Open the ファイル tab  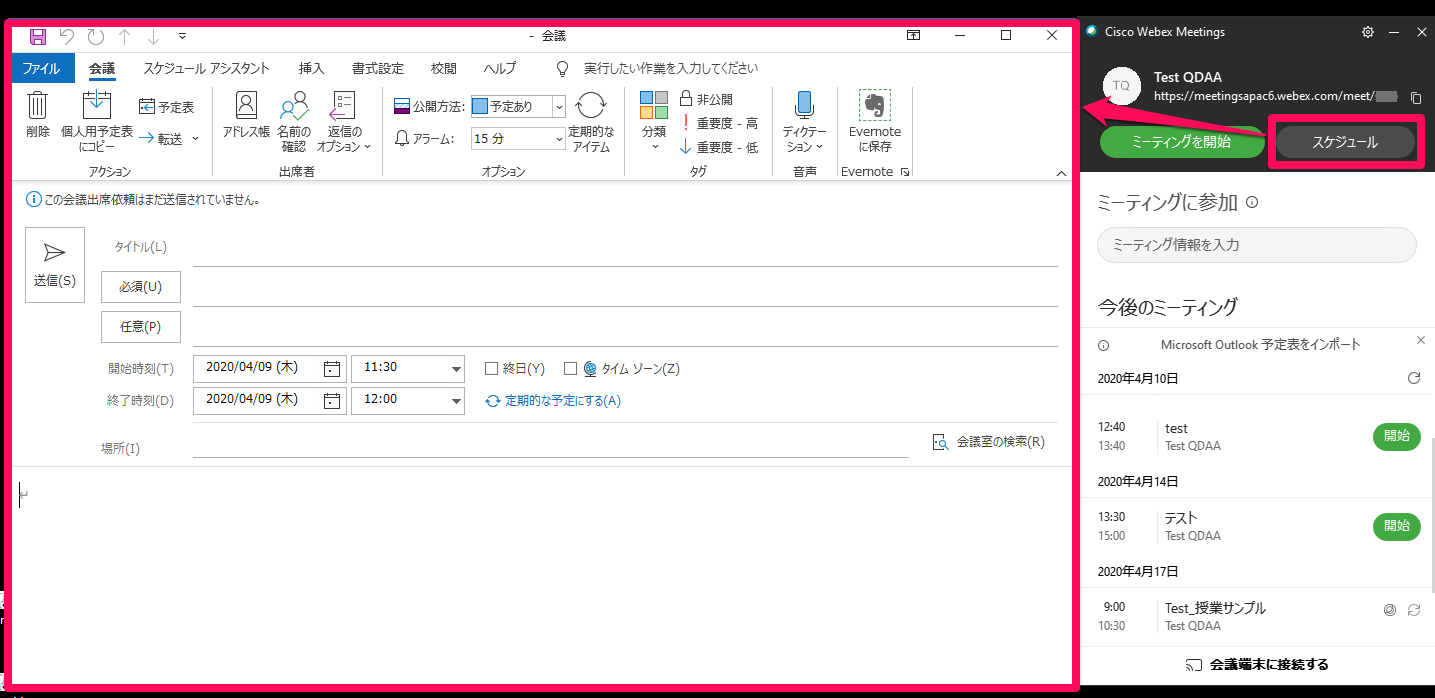point(42,69)
